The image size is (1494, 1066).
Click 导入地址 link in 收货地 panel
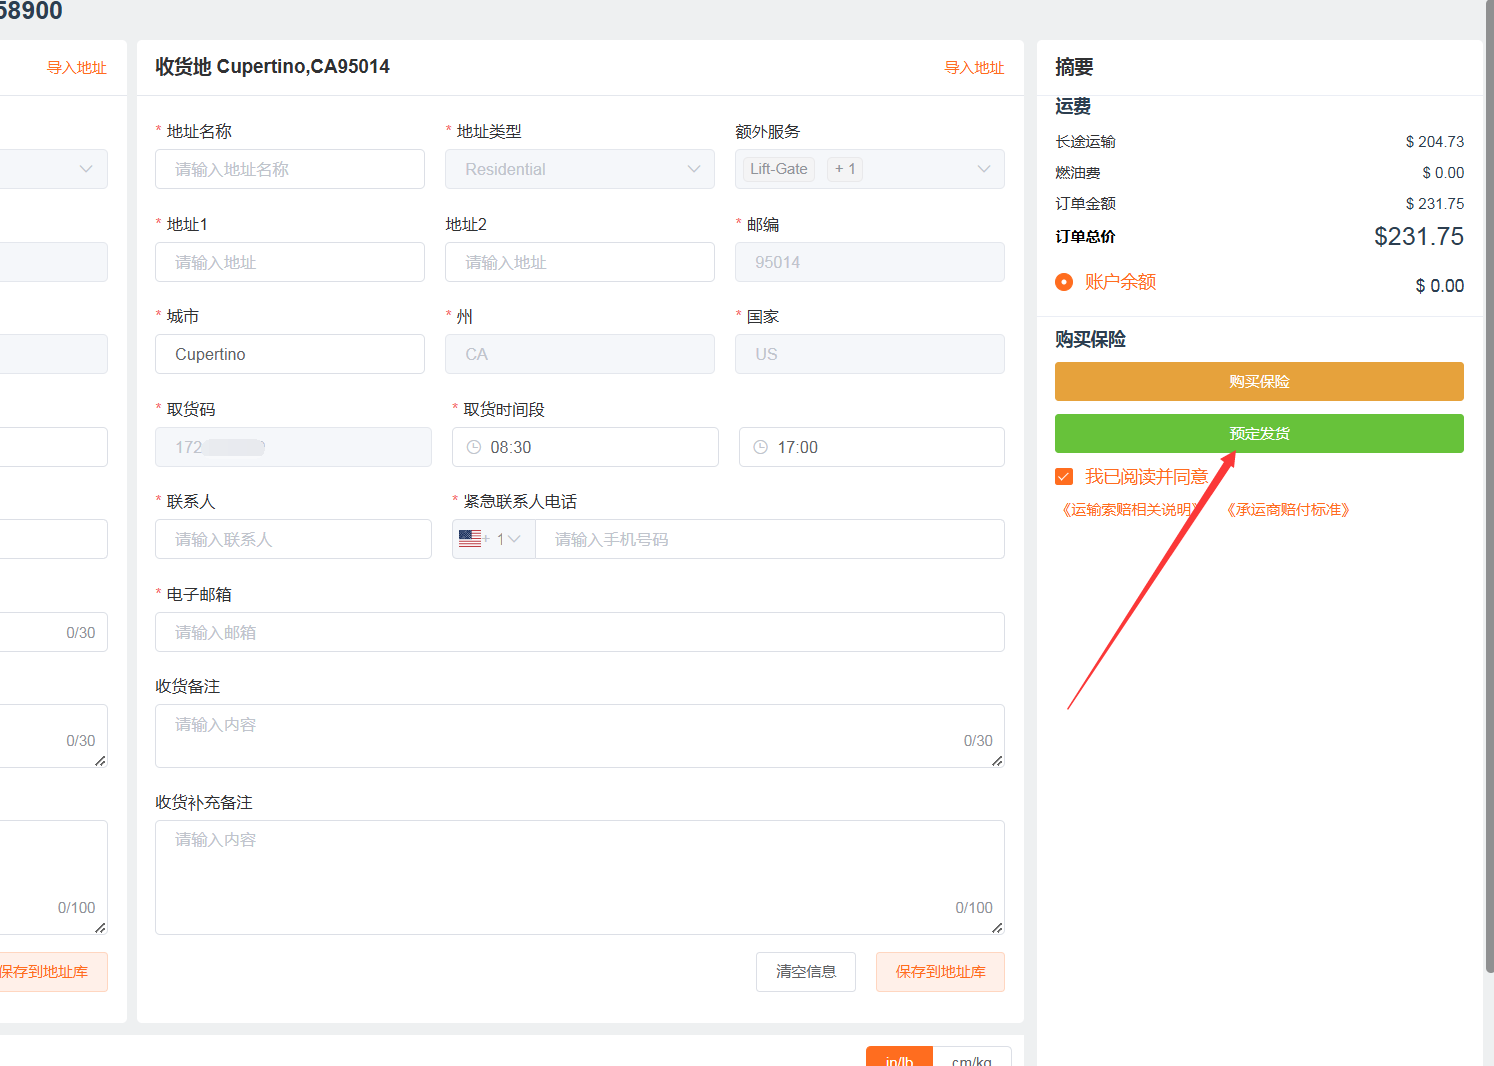coord(974,67)
